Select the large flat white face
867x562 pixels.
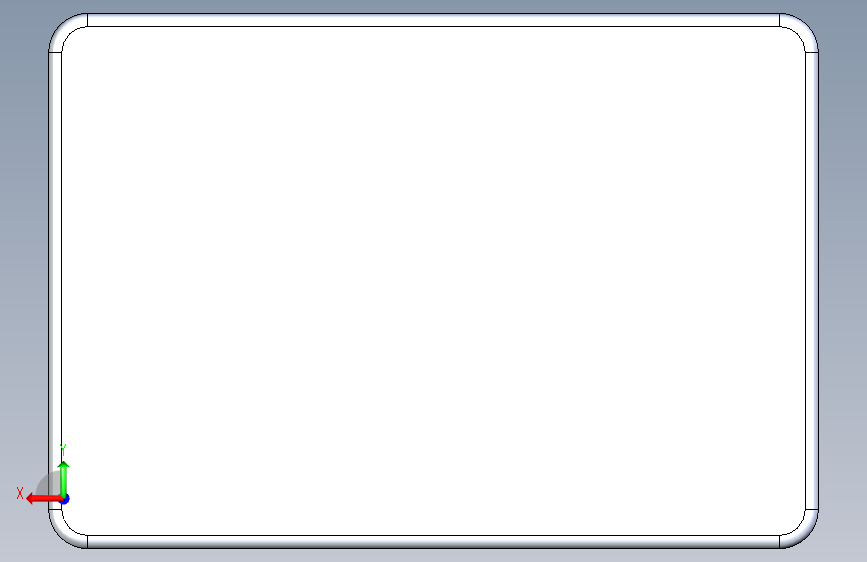pos(434,281)
